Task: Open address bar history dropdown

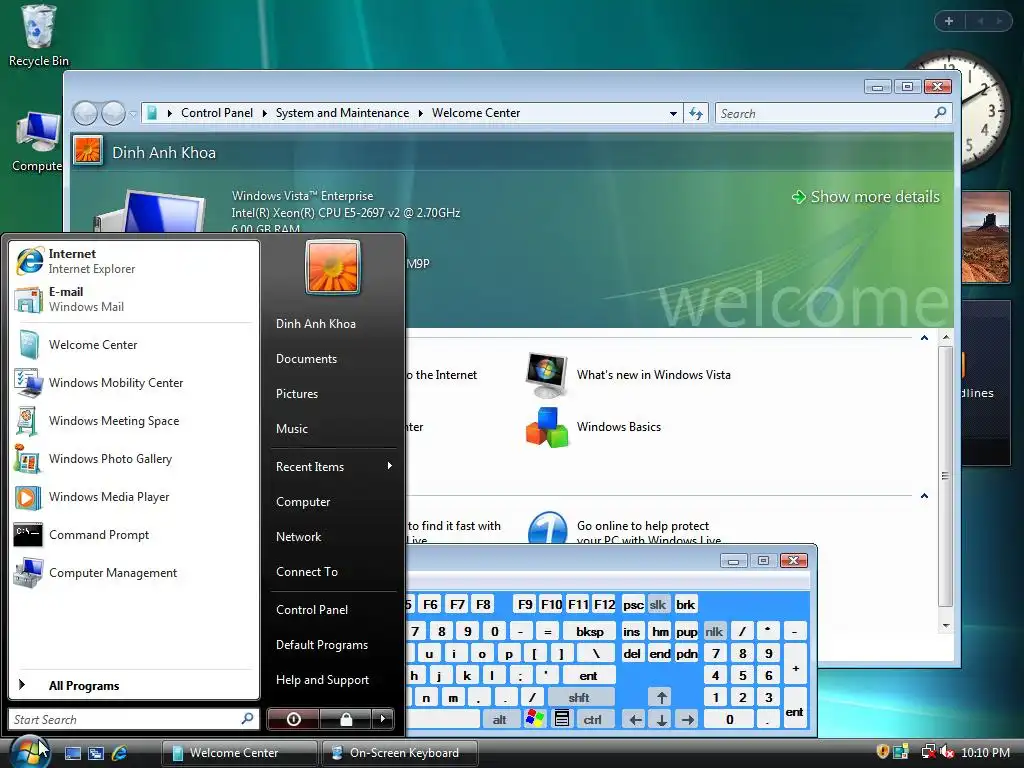Action: [673, 114]
